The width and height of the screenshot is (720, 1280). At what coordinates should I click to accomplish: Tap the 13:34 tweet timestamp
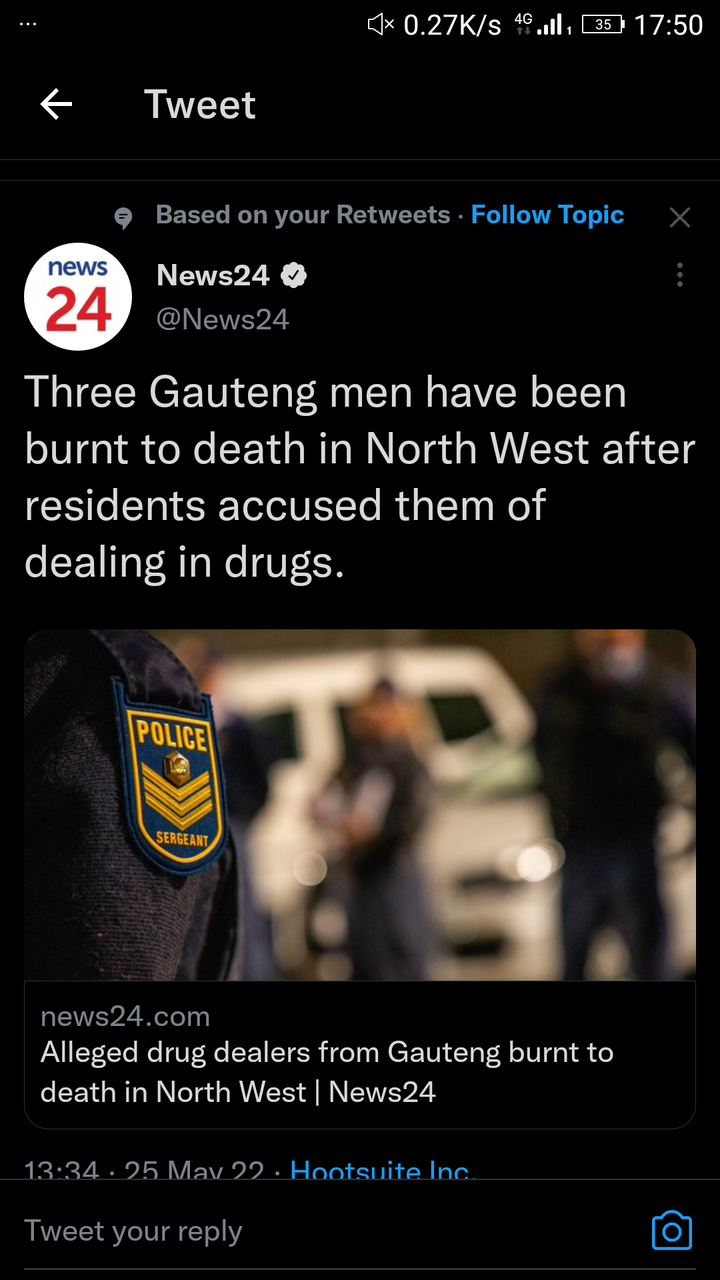(62, 1170)
